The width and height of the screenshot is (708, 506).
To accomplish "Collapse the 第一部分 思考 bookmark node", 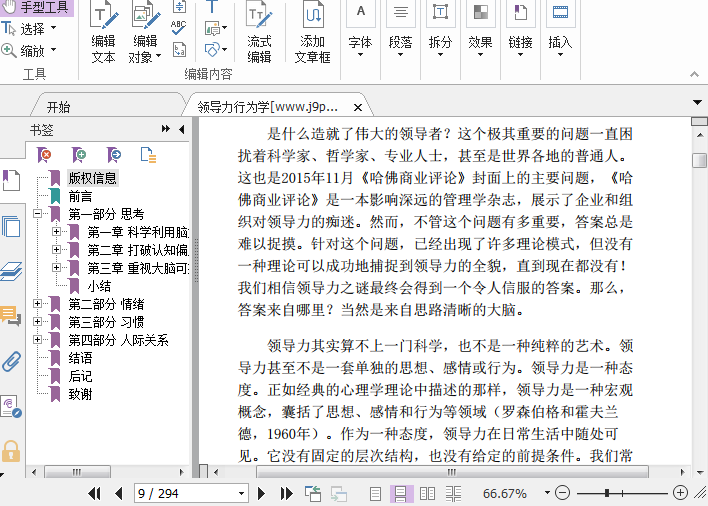I will point(38,214).
